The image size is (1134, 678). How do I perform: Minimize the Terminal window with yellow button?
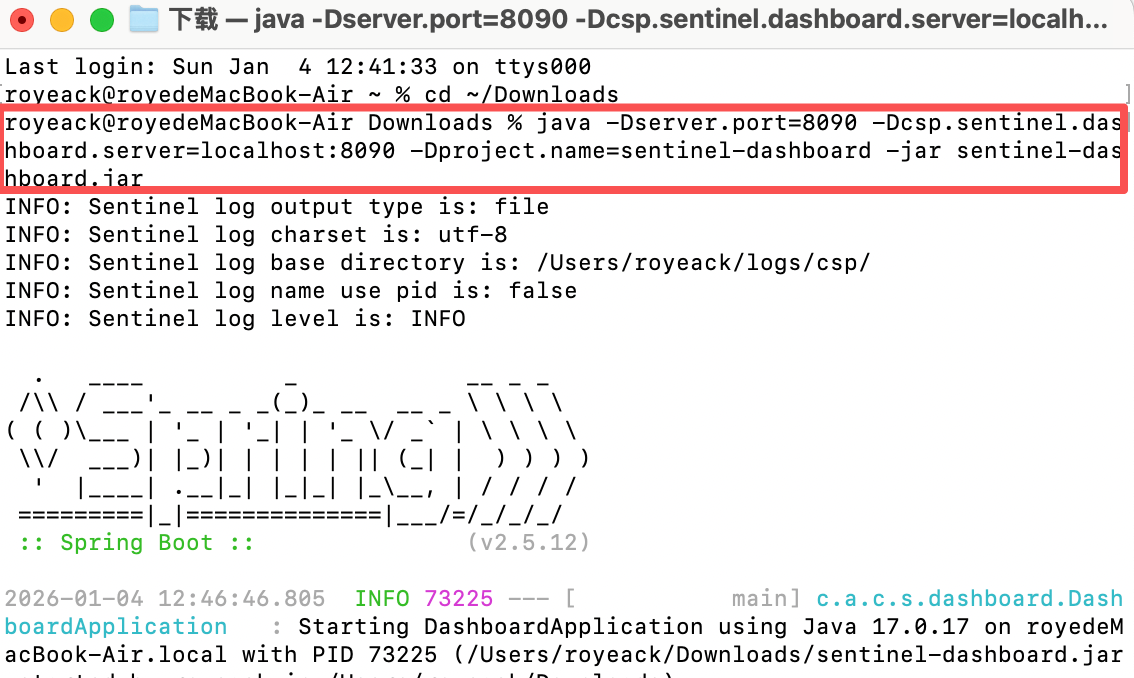[x=62, y=20]
